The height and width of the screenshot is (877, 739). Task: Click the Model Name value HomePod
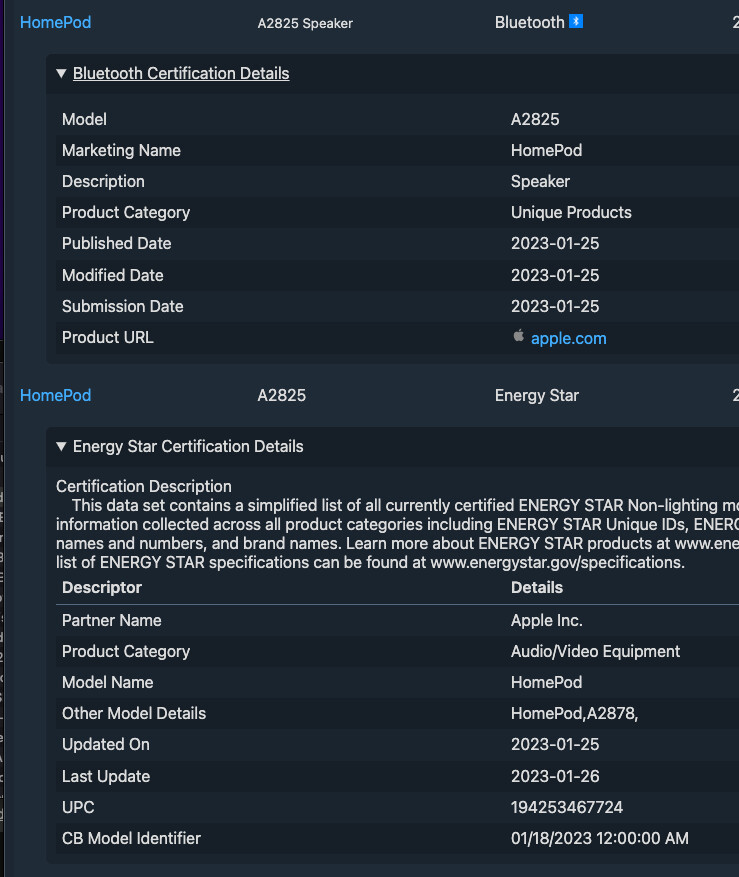coord(547,682)
